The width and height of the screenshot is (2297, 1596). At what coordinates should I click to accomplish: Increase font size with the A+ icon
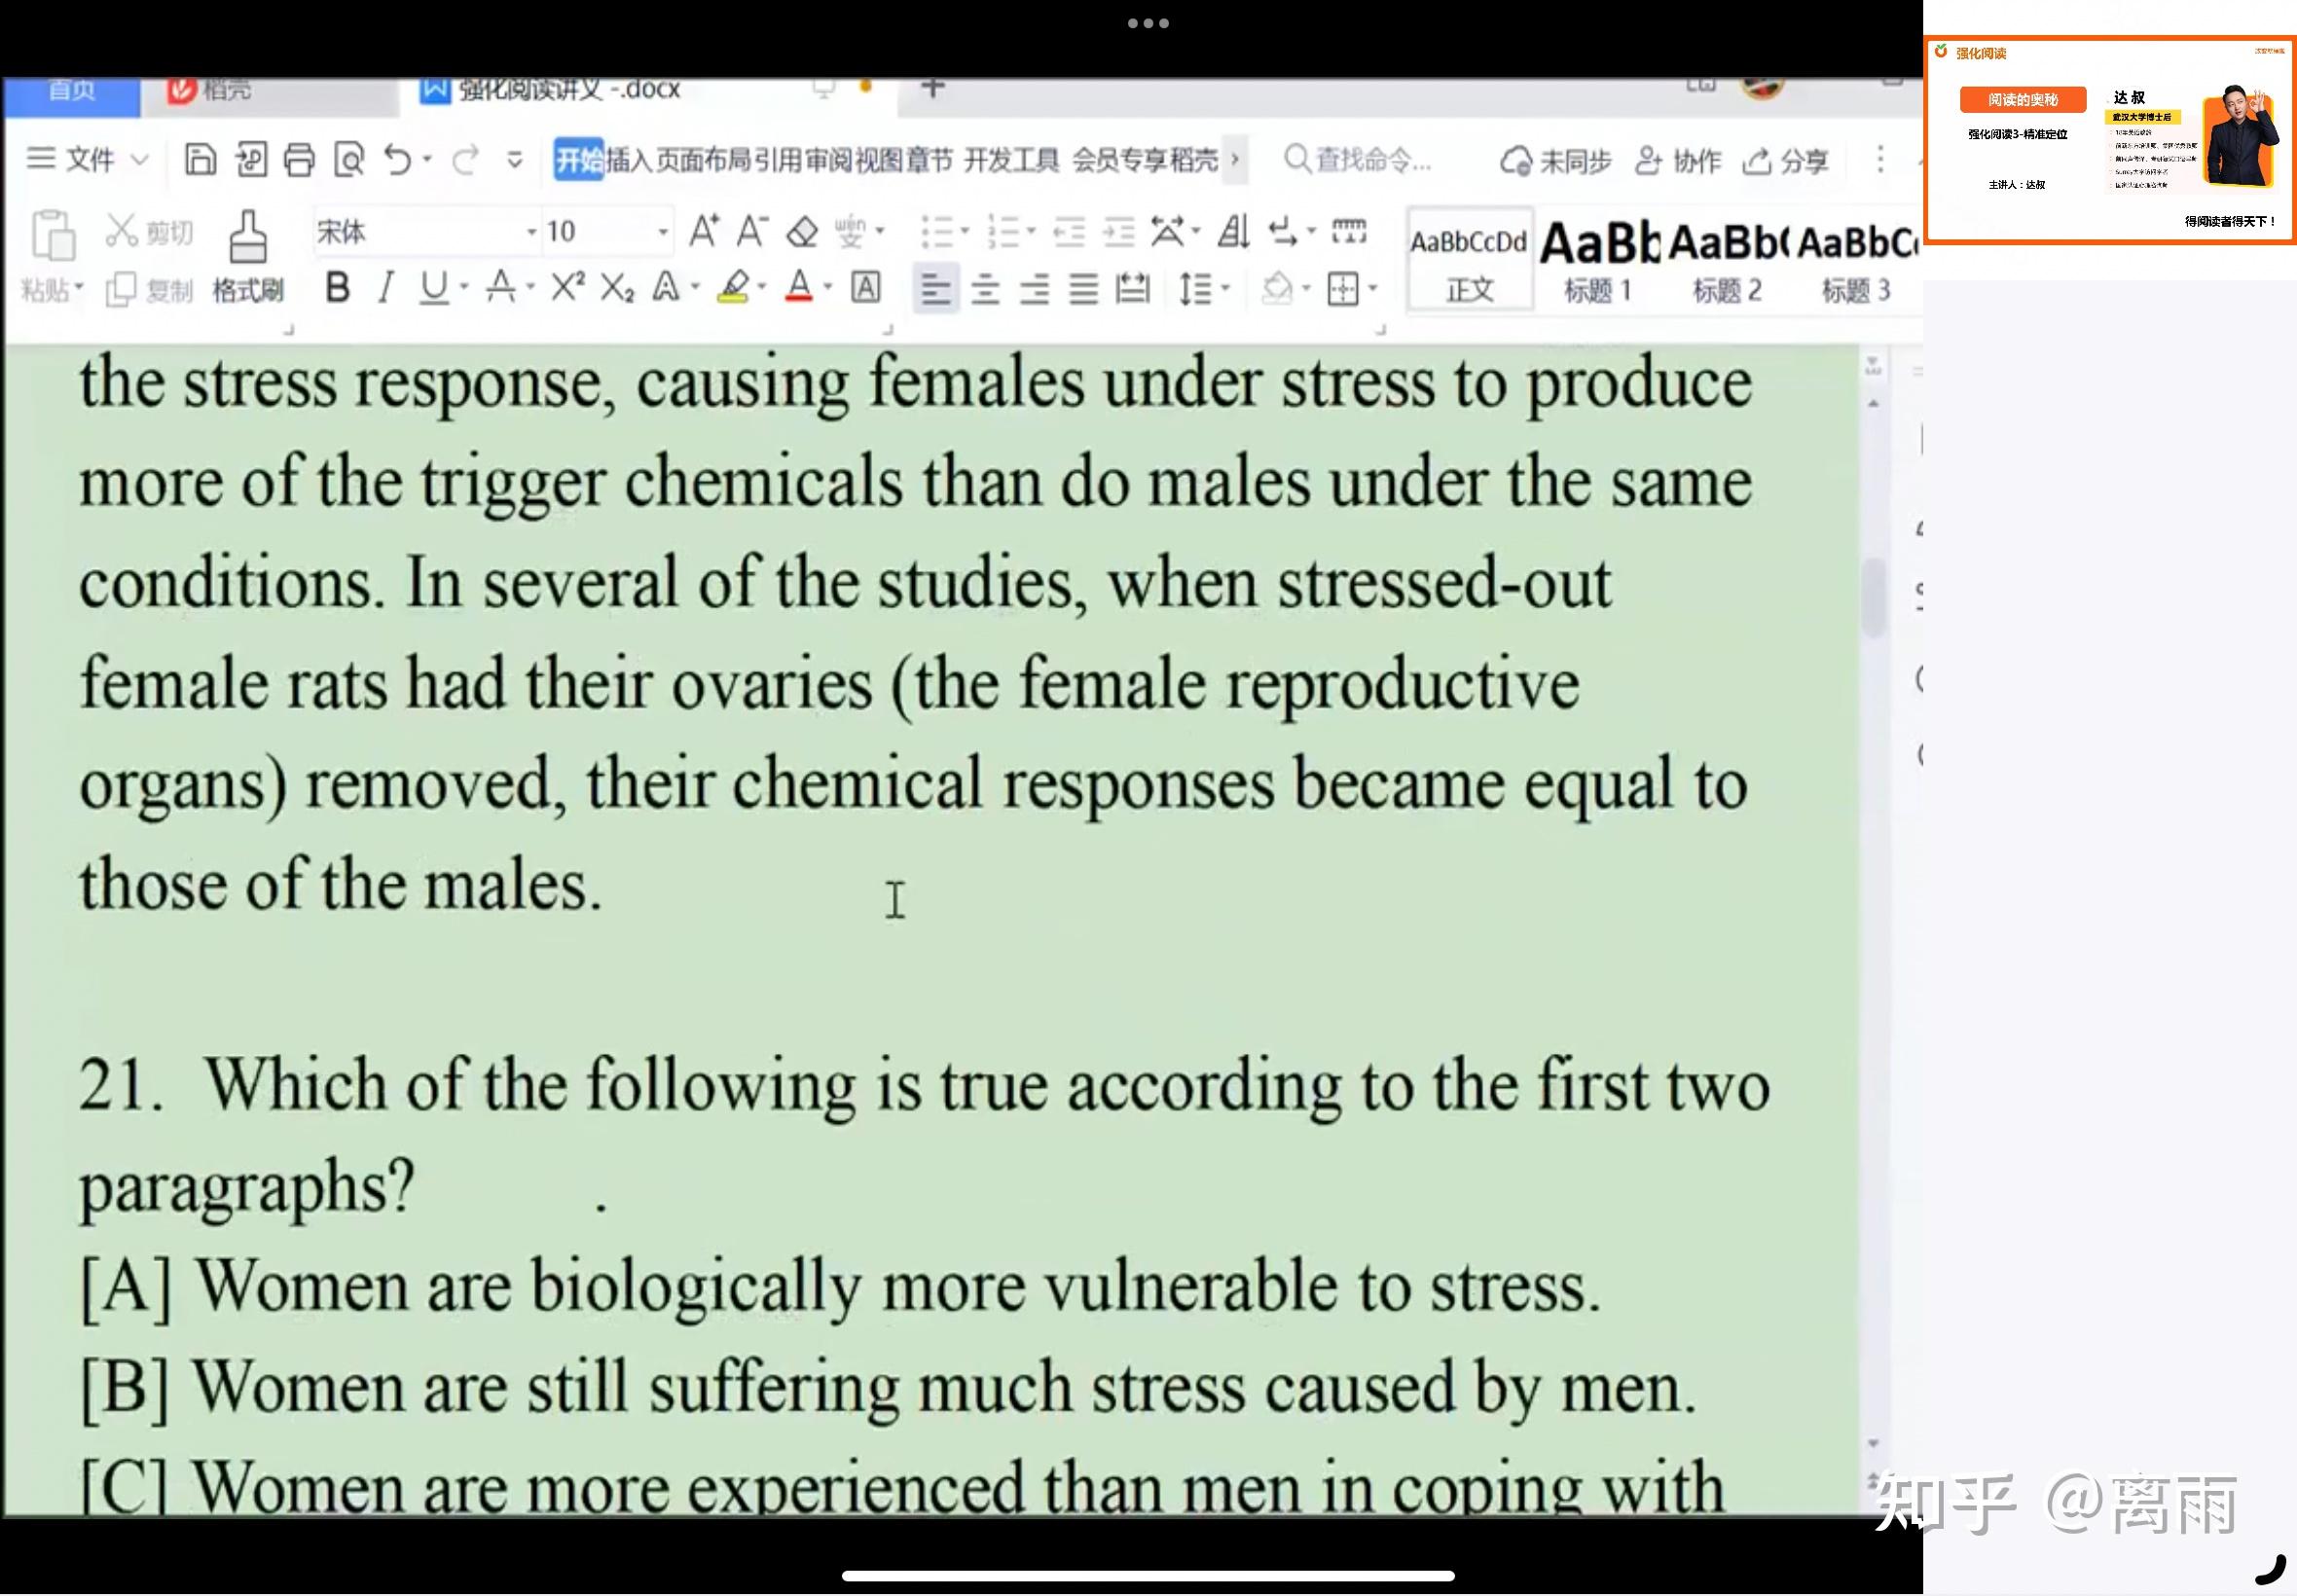(x=704, y=232)
